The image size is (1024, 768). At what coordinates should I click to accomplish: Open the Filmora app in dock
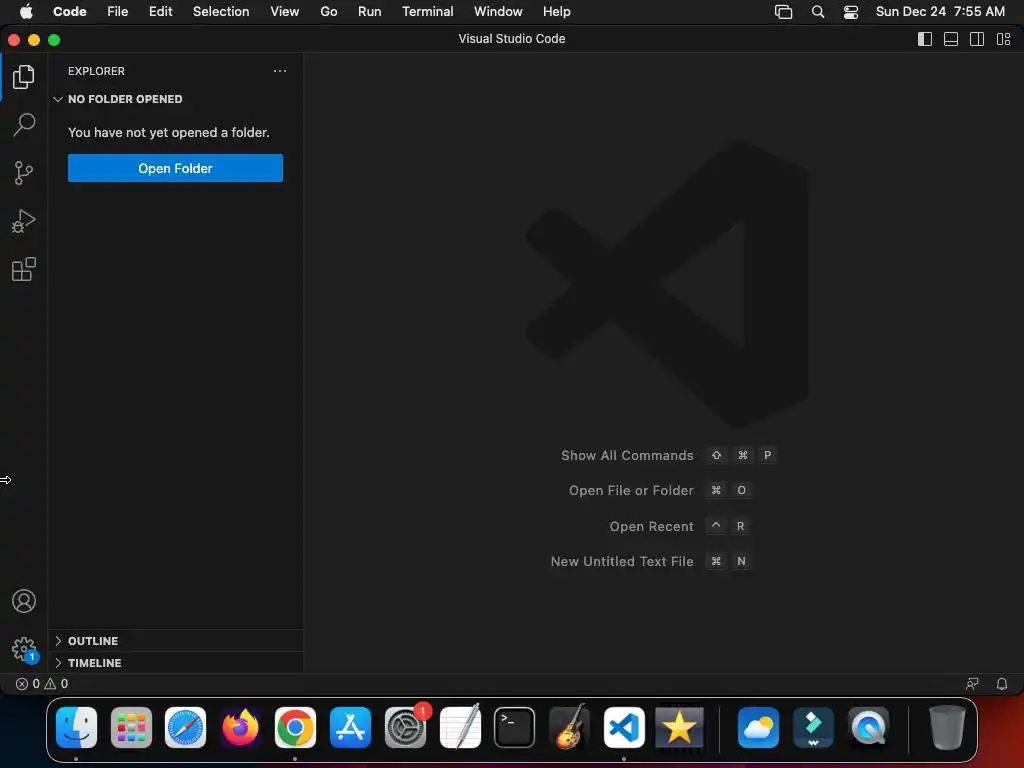tap(813, 728)
